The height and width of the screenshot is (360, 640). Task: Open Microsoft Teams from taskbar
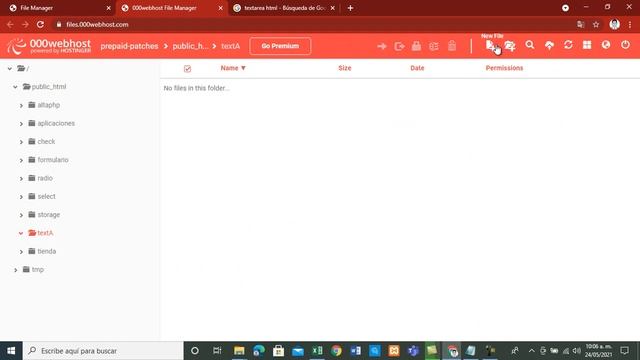(413, 351)
